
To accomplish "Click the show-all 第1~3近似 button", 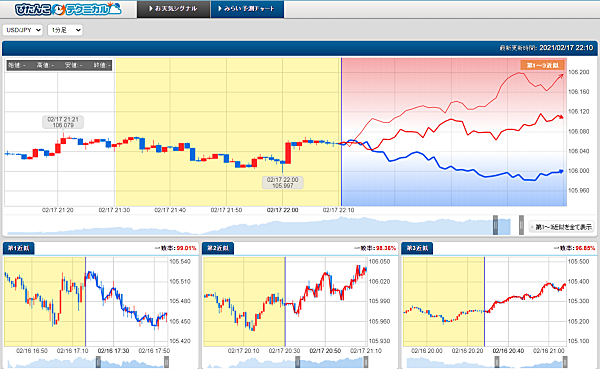I will (x=562, y=227).
